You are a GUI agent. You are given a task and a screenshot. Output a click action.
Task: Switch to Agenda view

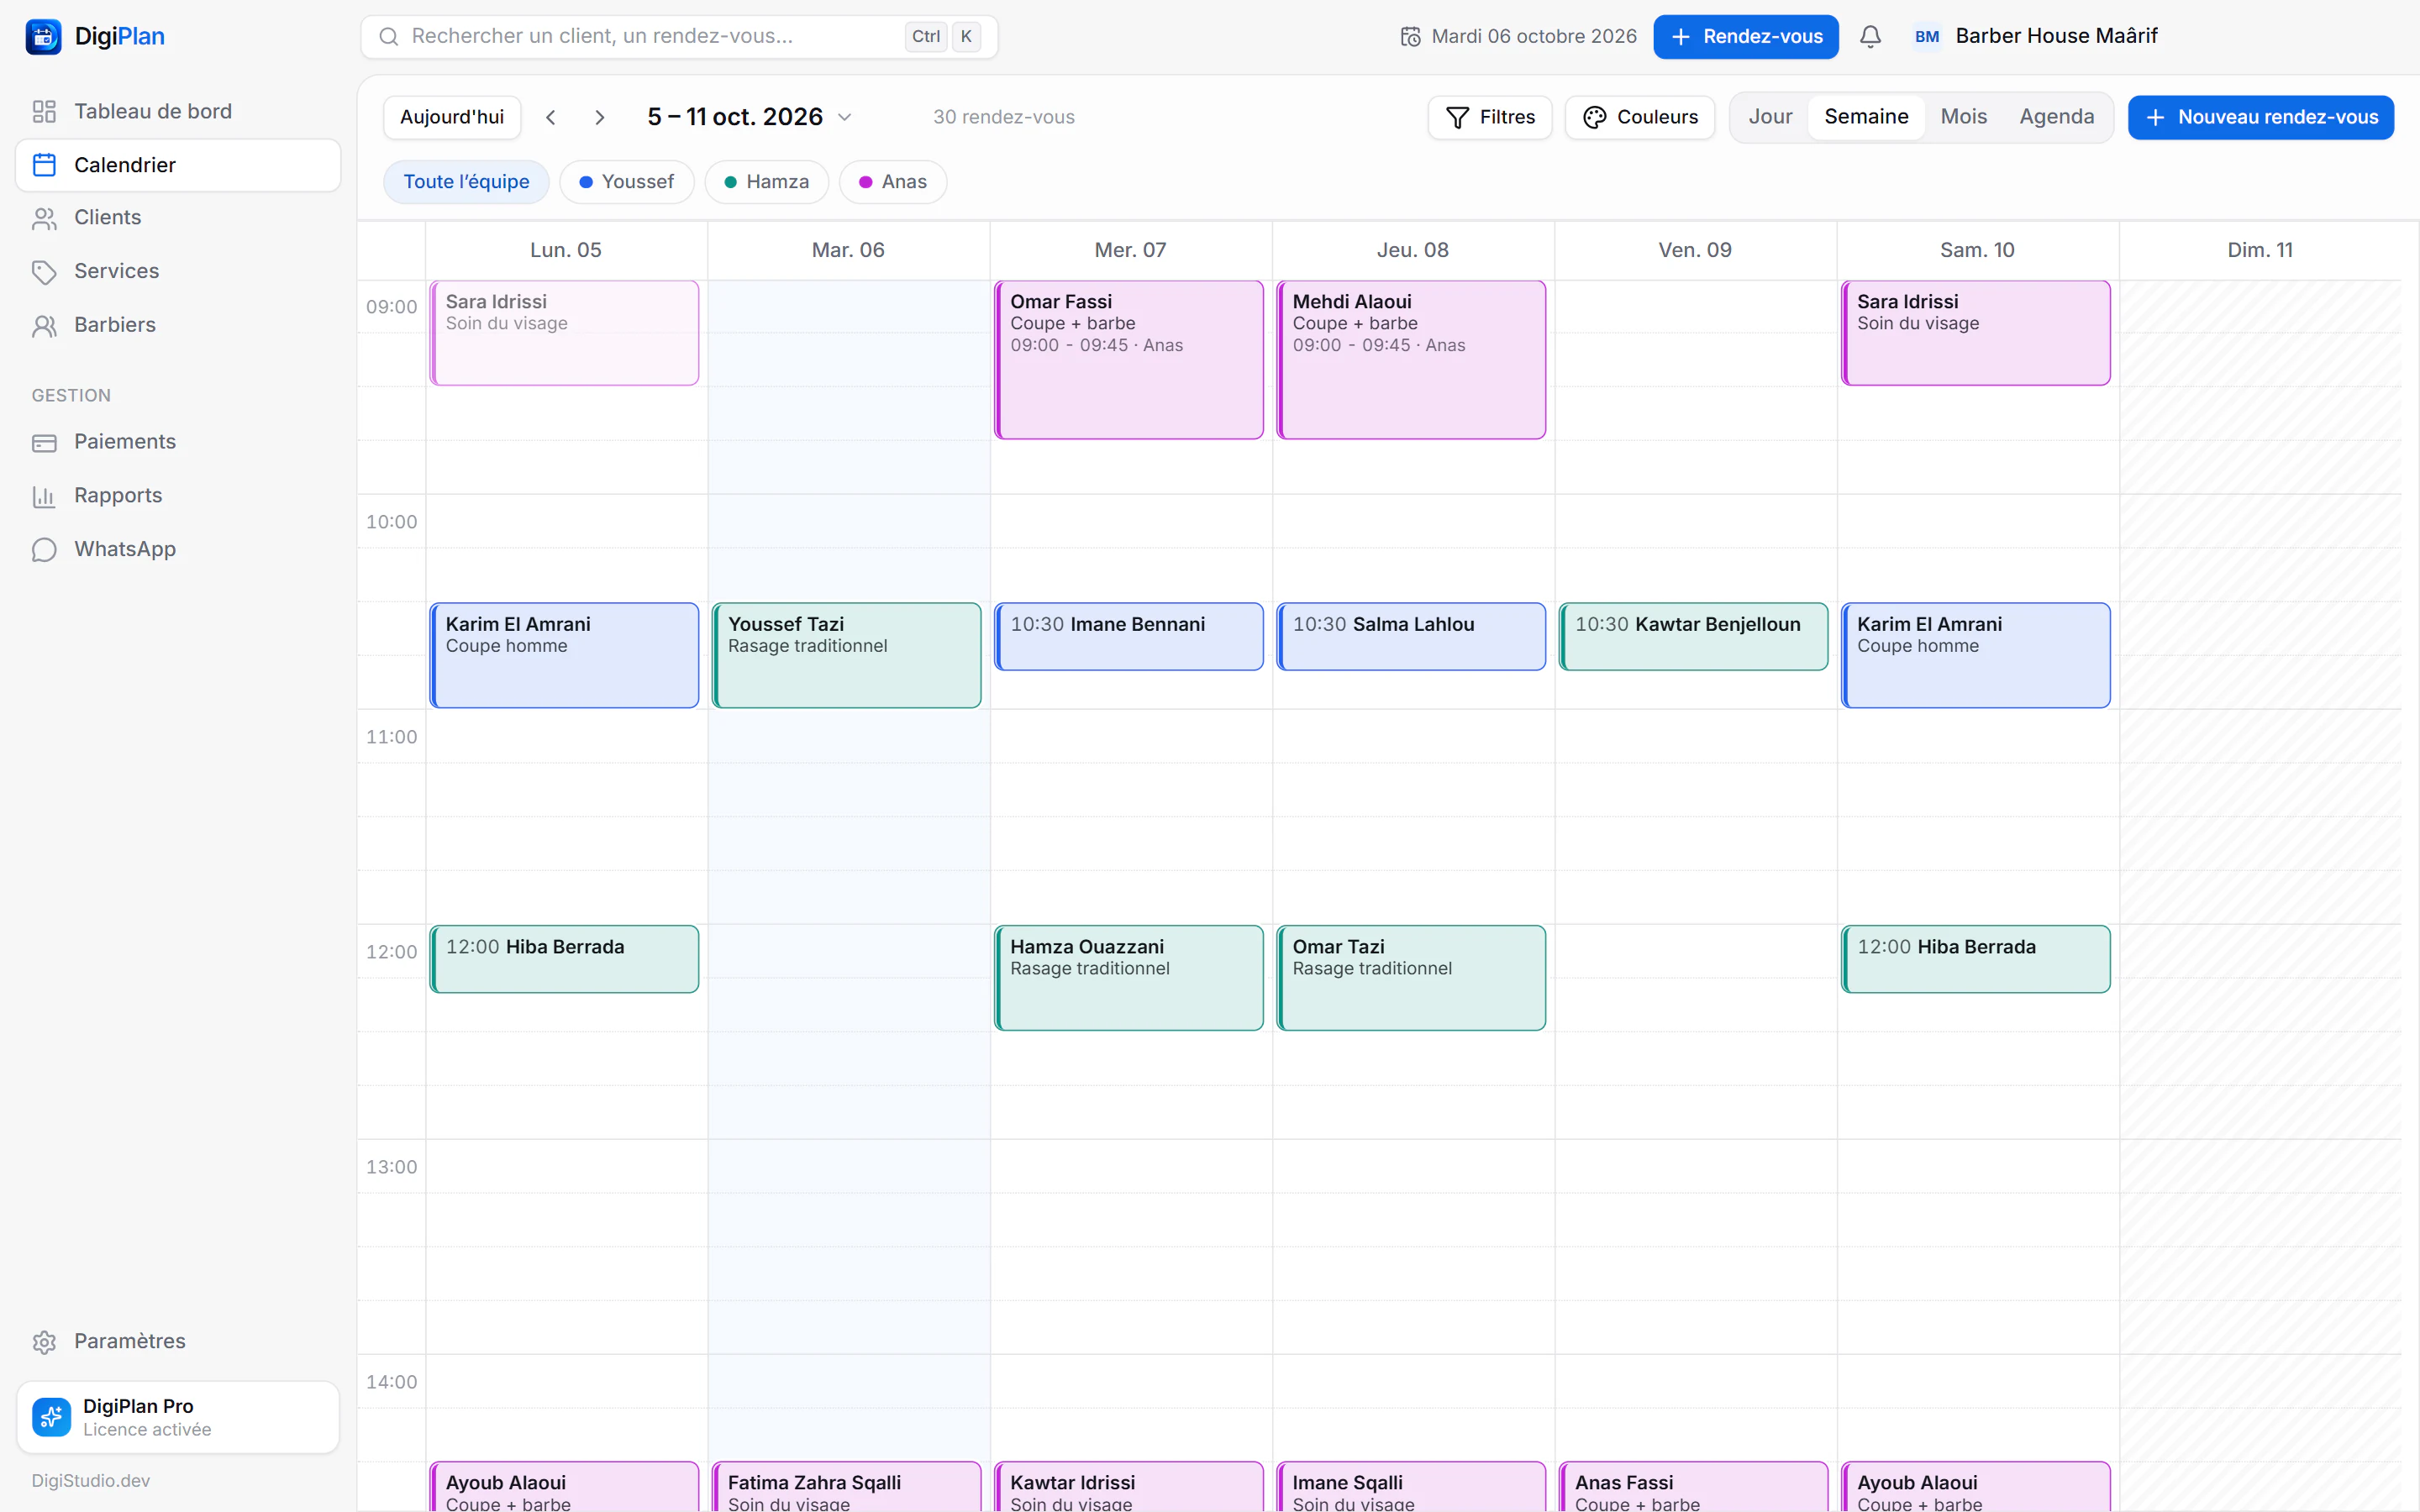coord(2056,117)
